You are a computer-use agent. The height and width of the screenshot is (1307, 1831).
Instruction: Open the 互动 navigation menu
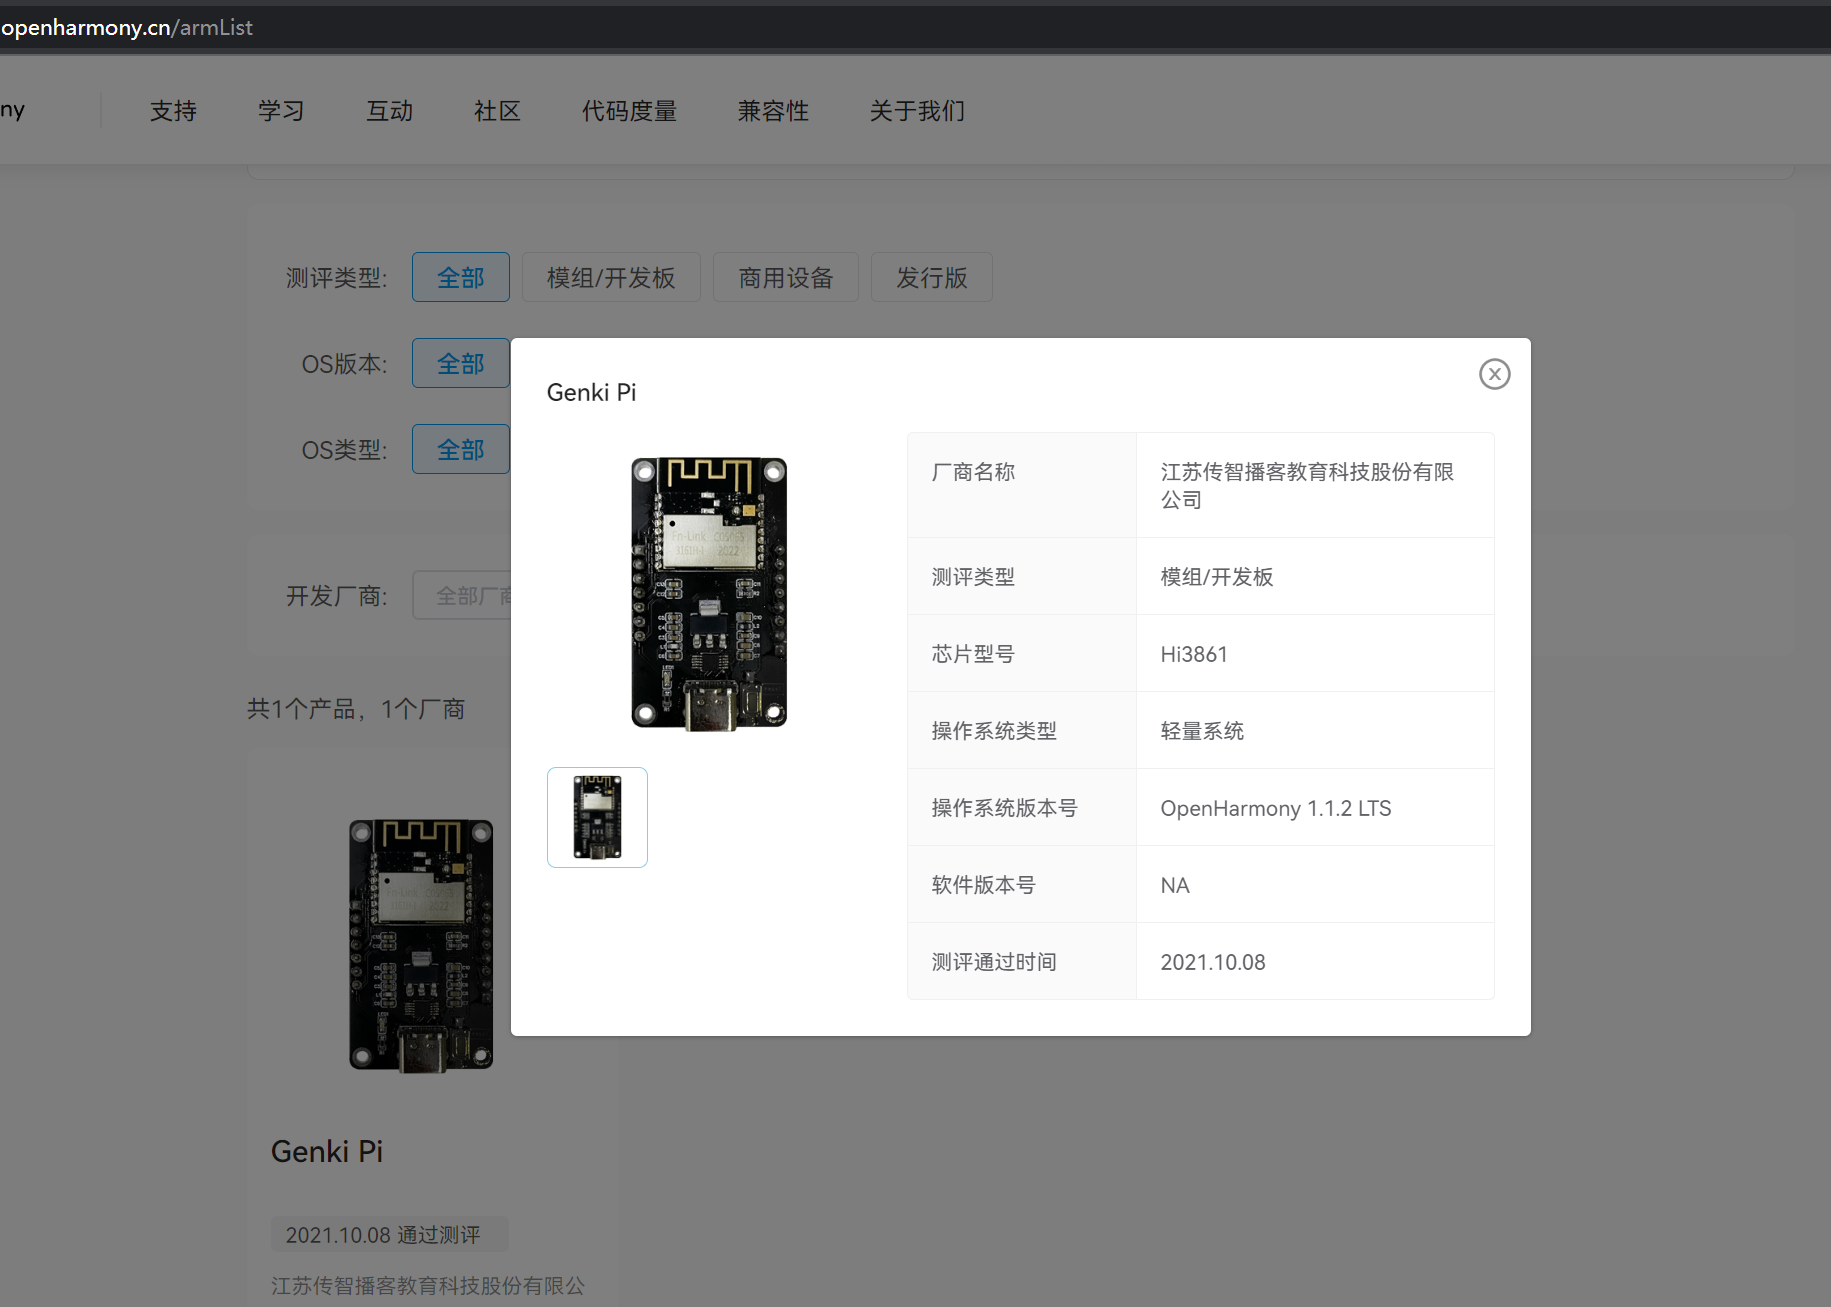(x=389, y=111)
